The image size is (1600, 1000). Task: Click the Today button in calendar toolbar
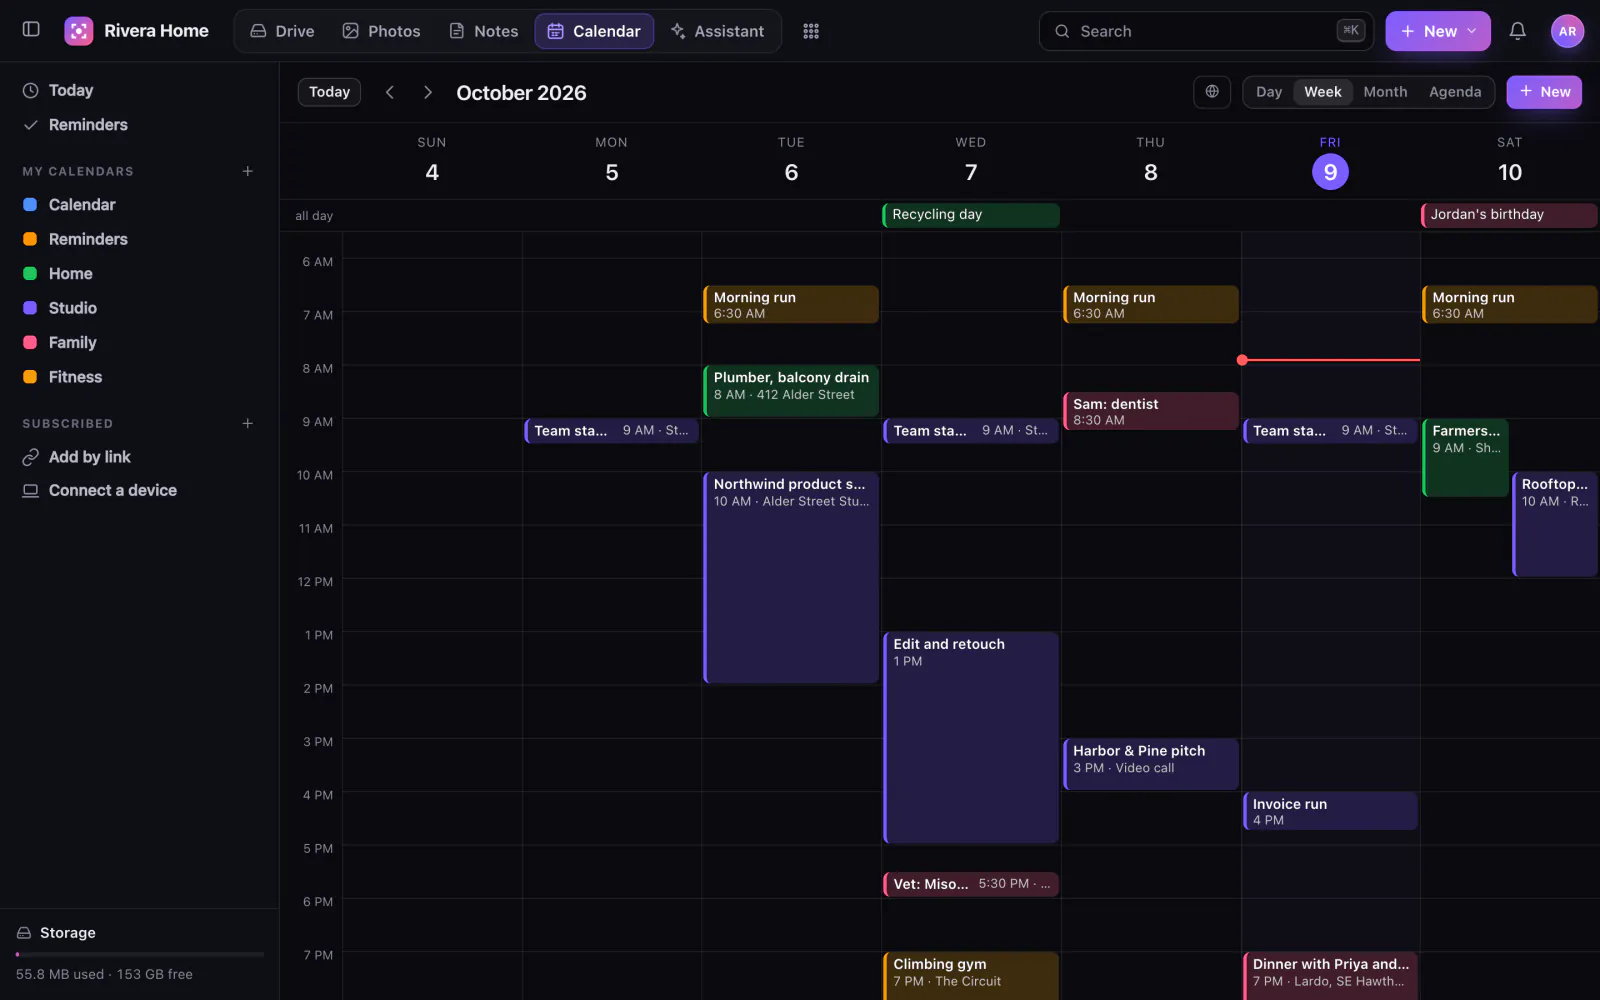[329, 92]
